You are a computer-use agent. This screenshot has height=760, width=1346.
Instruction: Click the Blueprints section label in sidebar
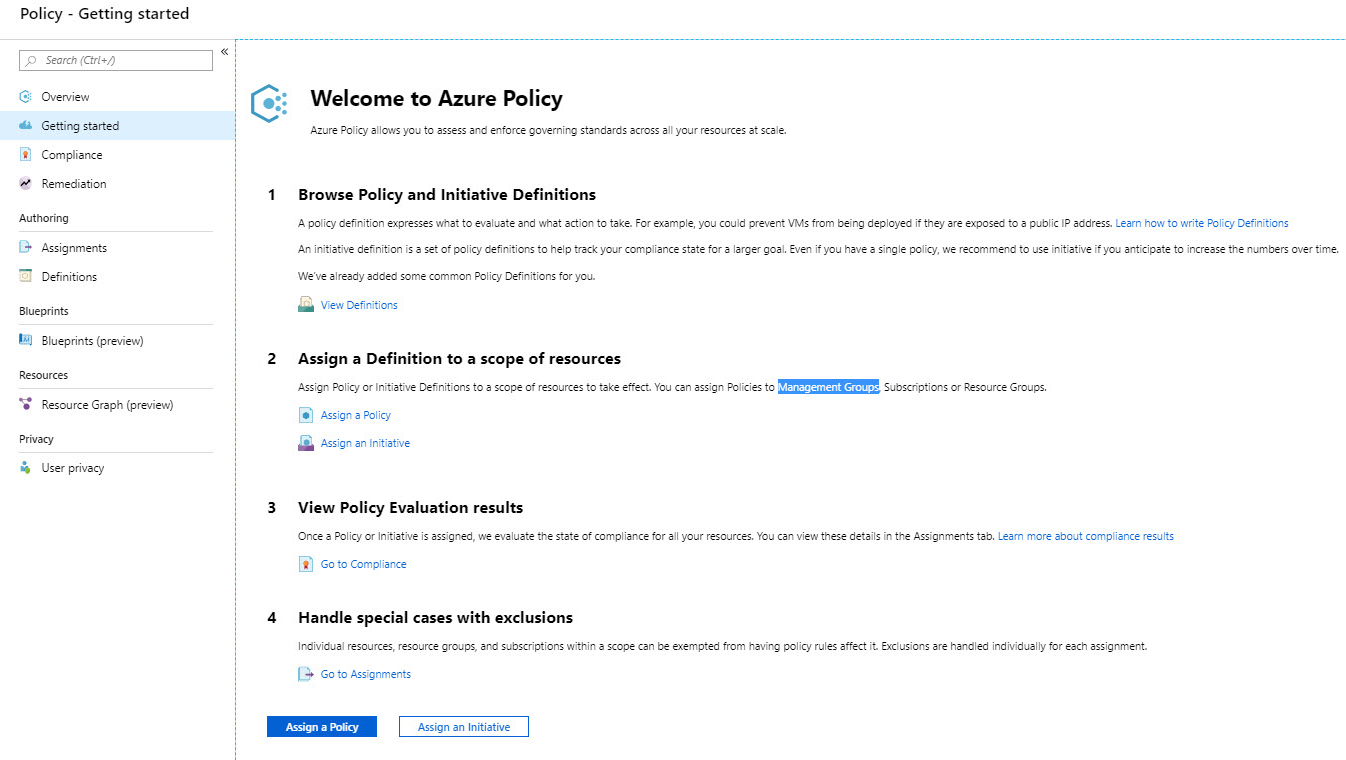pyautogui.click(x=44, y=311)
